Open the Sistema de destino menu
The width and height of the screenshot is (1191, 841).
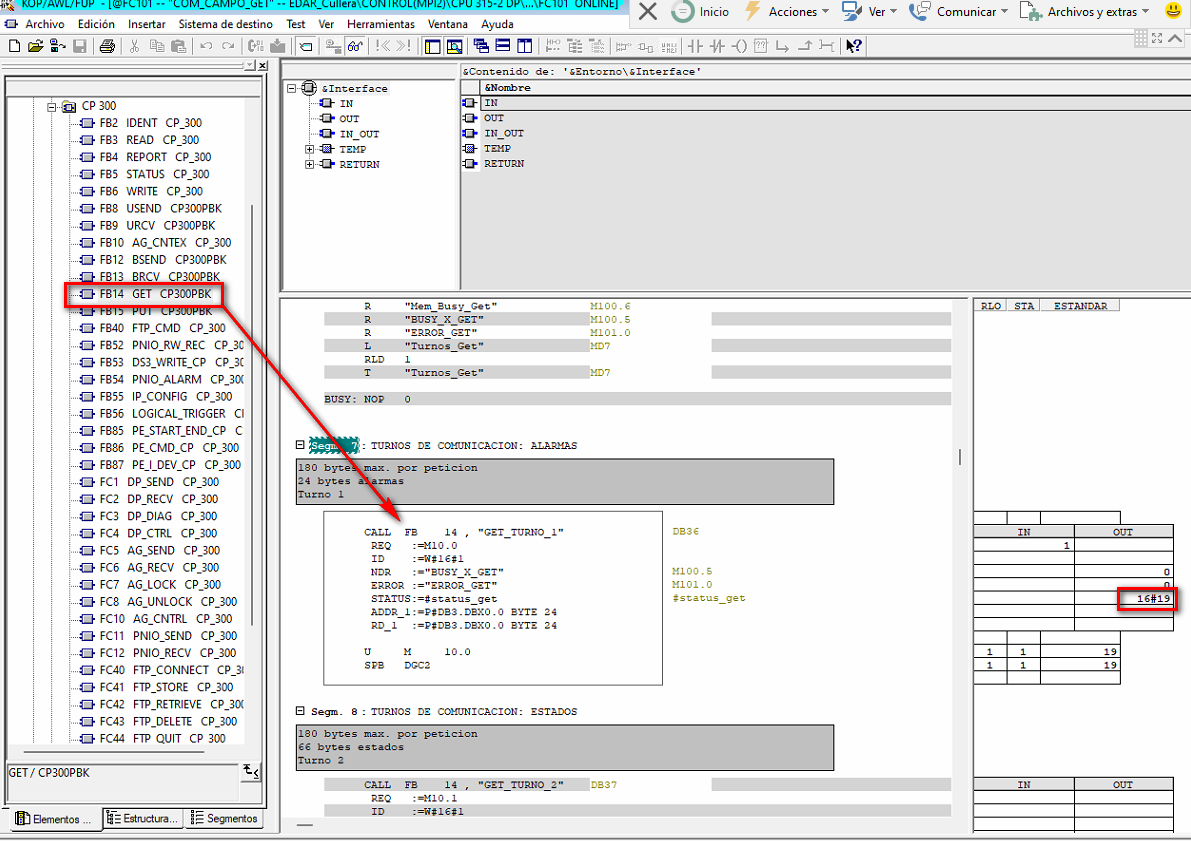click(x=226, y=24)
